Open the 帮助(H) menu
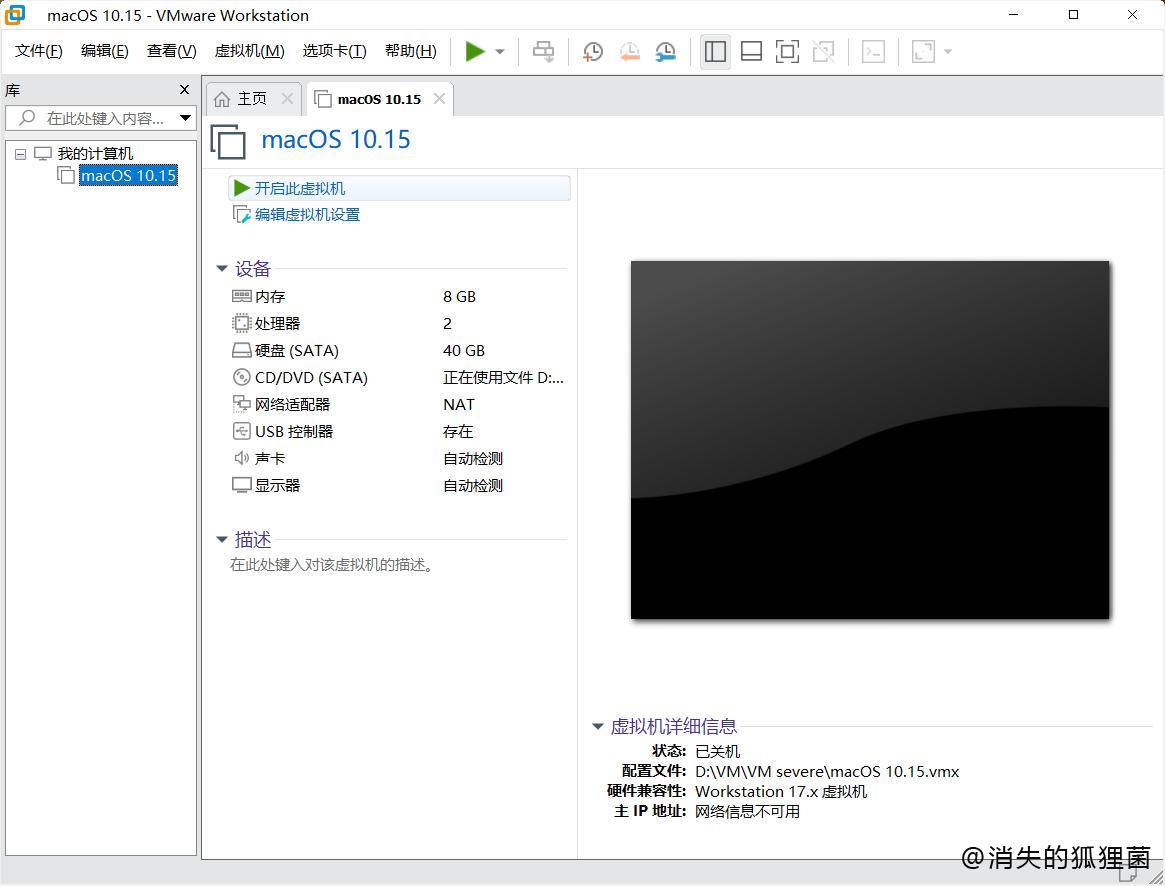This screenshot has height=886, width=1165. pos(411,51)
